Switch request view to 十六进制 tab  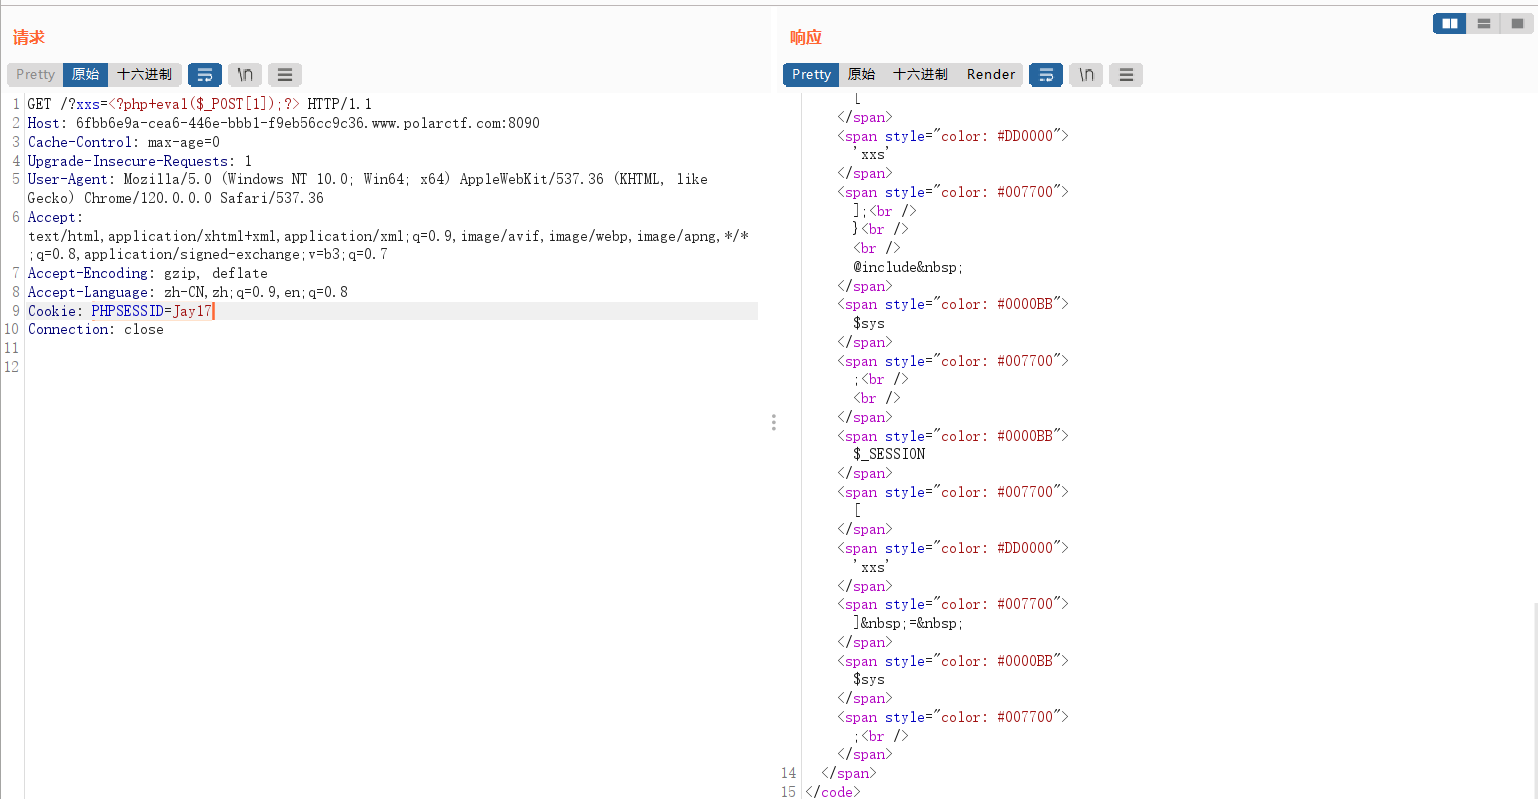(x=144, y=75)
